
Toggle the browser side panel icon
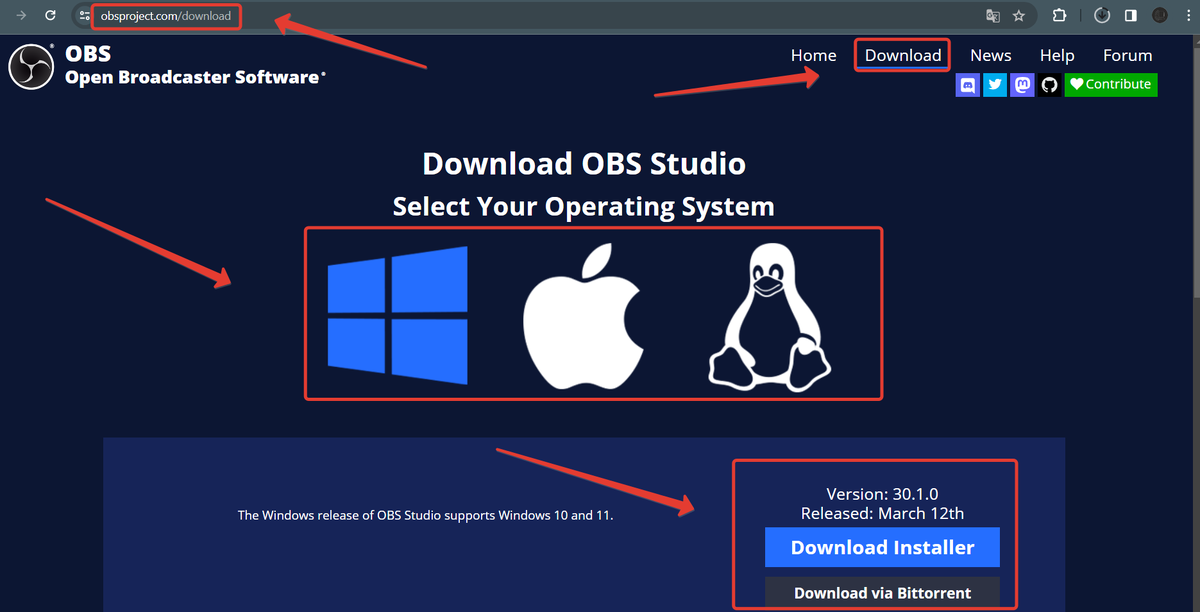pyautogui.click(x=1131, y=16)
